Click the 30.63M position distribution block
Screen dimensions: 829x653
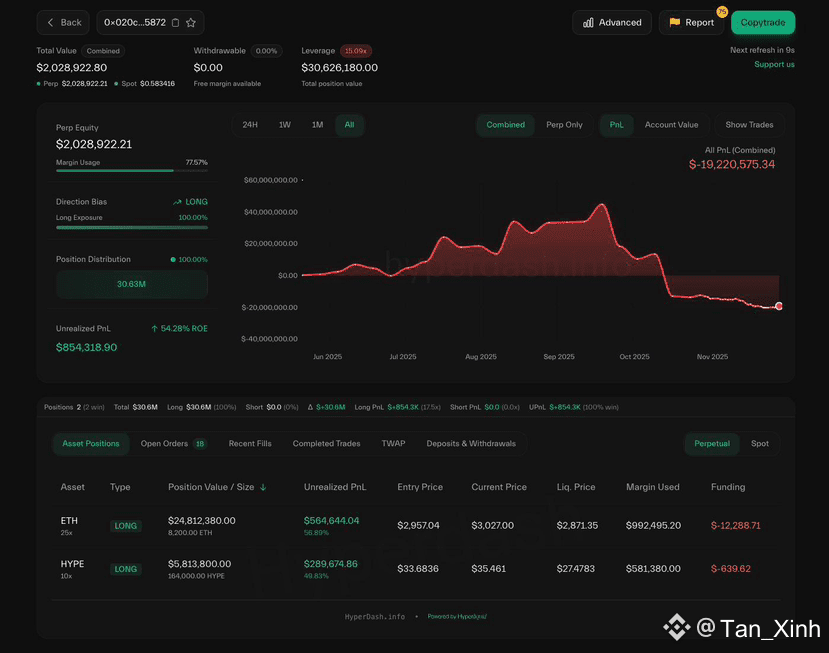132,284
